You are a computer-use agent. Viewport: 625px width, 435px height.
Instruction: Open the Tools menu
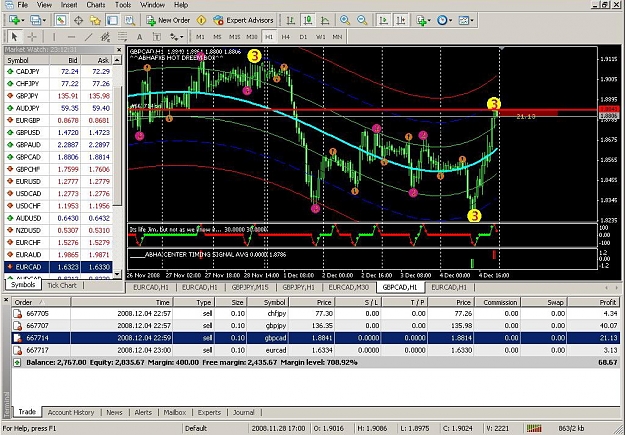[x=123, y=5]
